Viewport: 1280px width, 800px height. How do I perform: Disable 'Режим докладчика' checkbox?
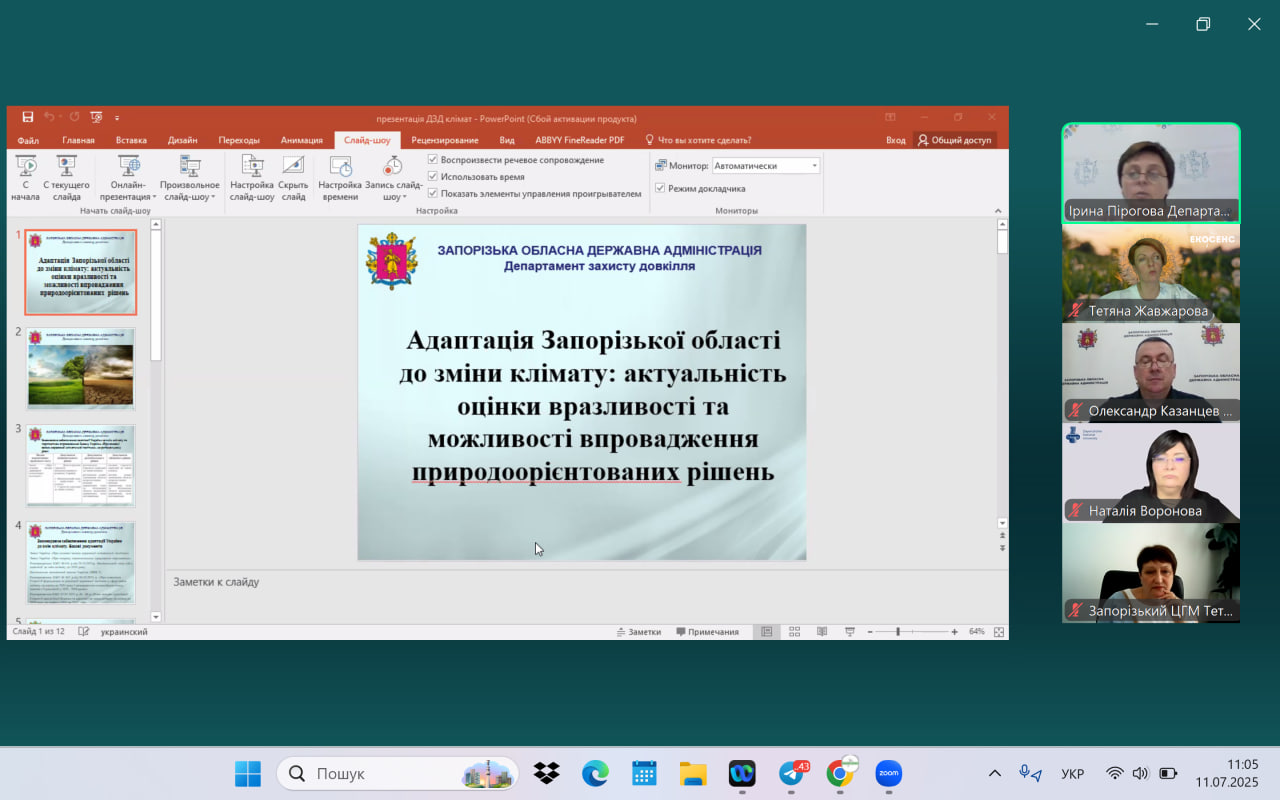tap(660, 188)
